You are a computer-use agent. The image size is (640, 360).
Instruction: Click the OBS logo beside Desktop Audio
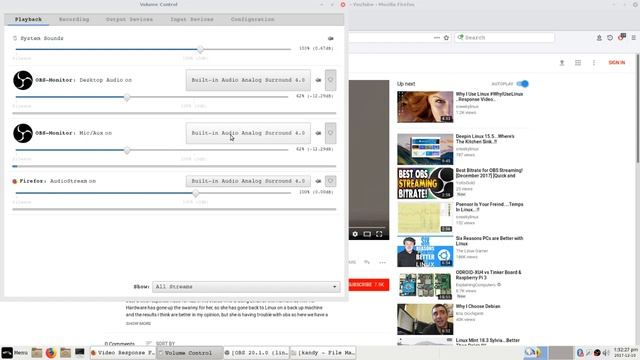point(23,80)
